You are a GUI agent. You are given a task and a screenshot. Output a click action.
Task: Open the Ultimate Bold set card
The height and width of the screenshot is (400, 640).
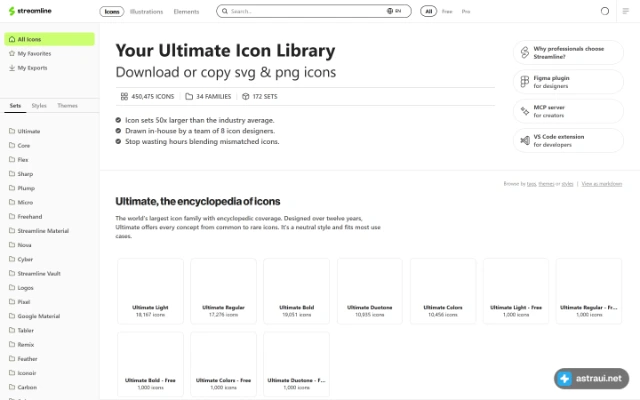pyautogui.click(x=296, y=291)
